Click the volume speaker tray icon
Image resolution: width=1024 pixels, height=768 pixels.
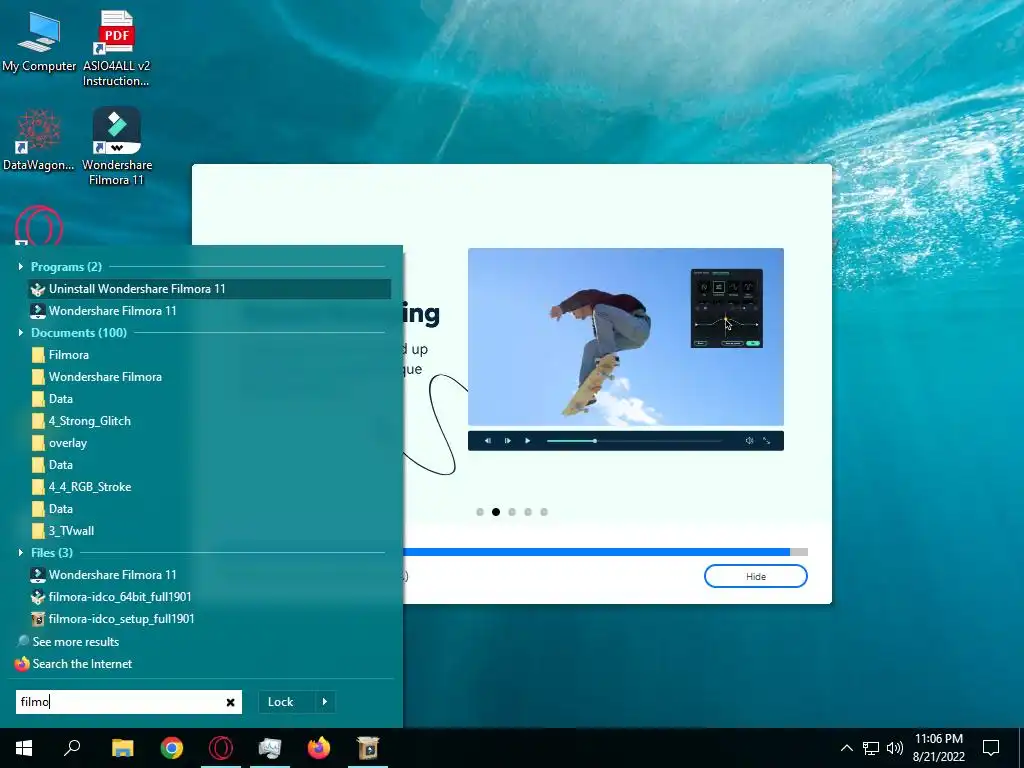coord(895,748)
